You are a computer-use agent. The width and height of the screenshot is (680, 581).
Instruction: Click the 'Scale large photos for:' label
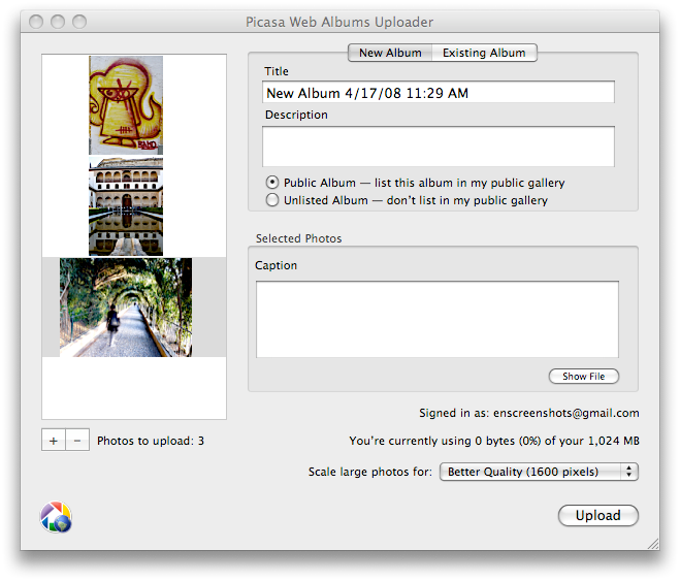[x=370, y=471]
